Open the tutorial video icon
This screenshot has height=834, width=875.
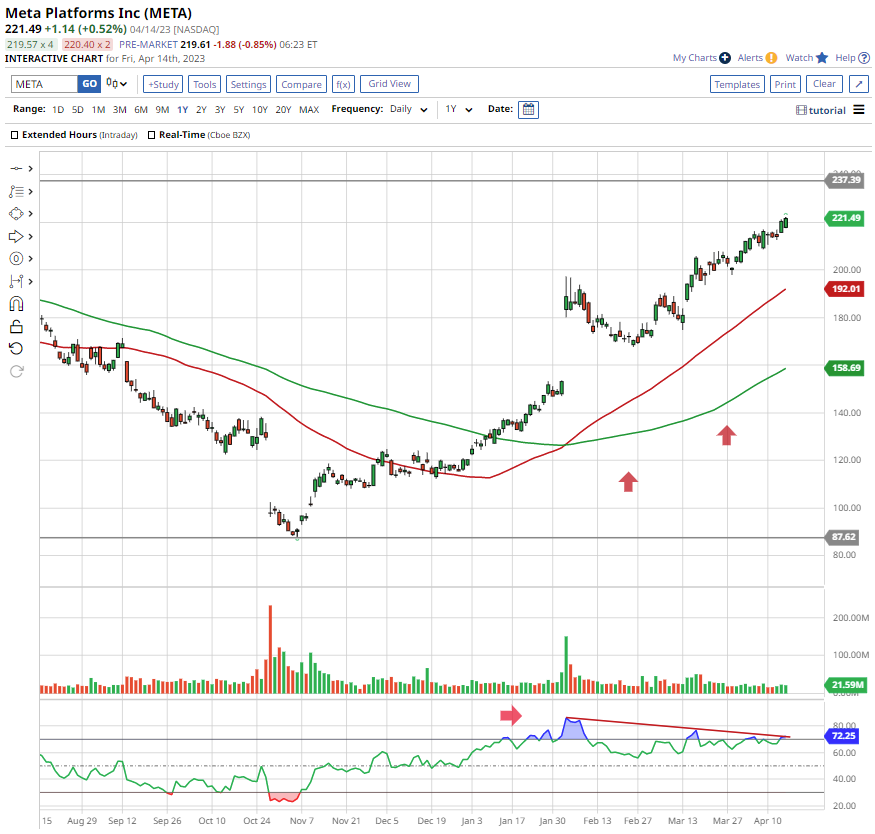(801, 110)
